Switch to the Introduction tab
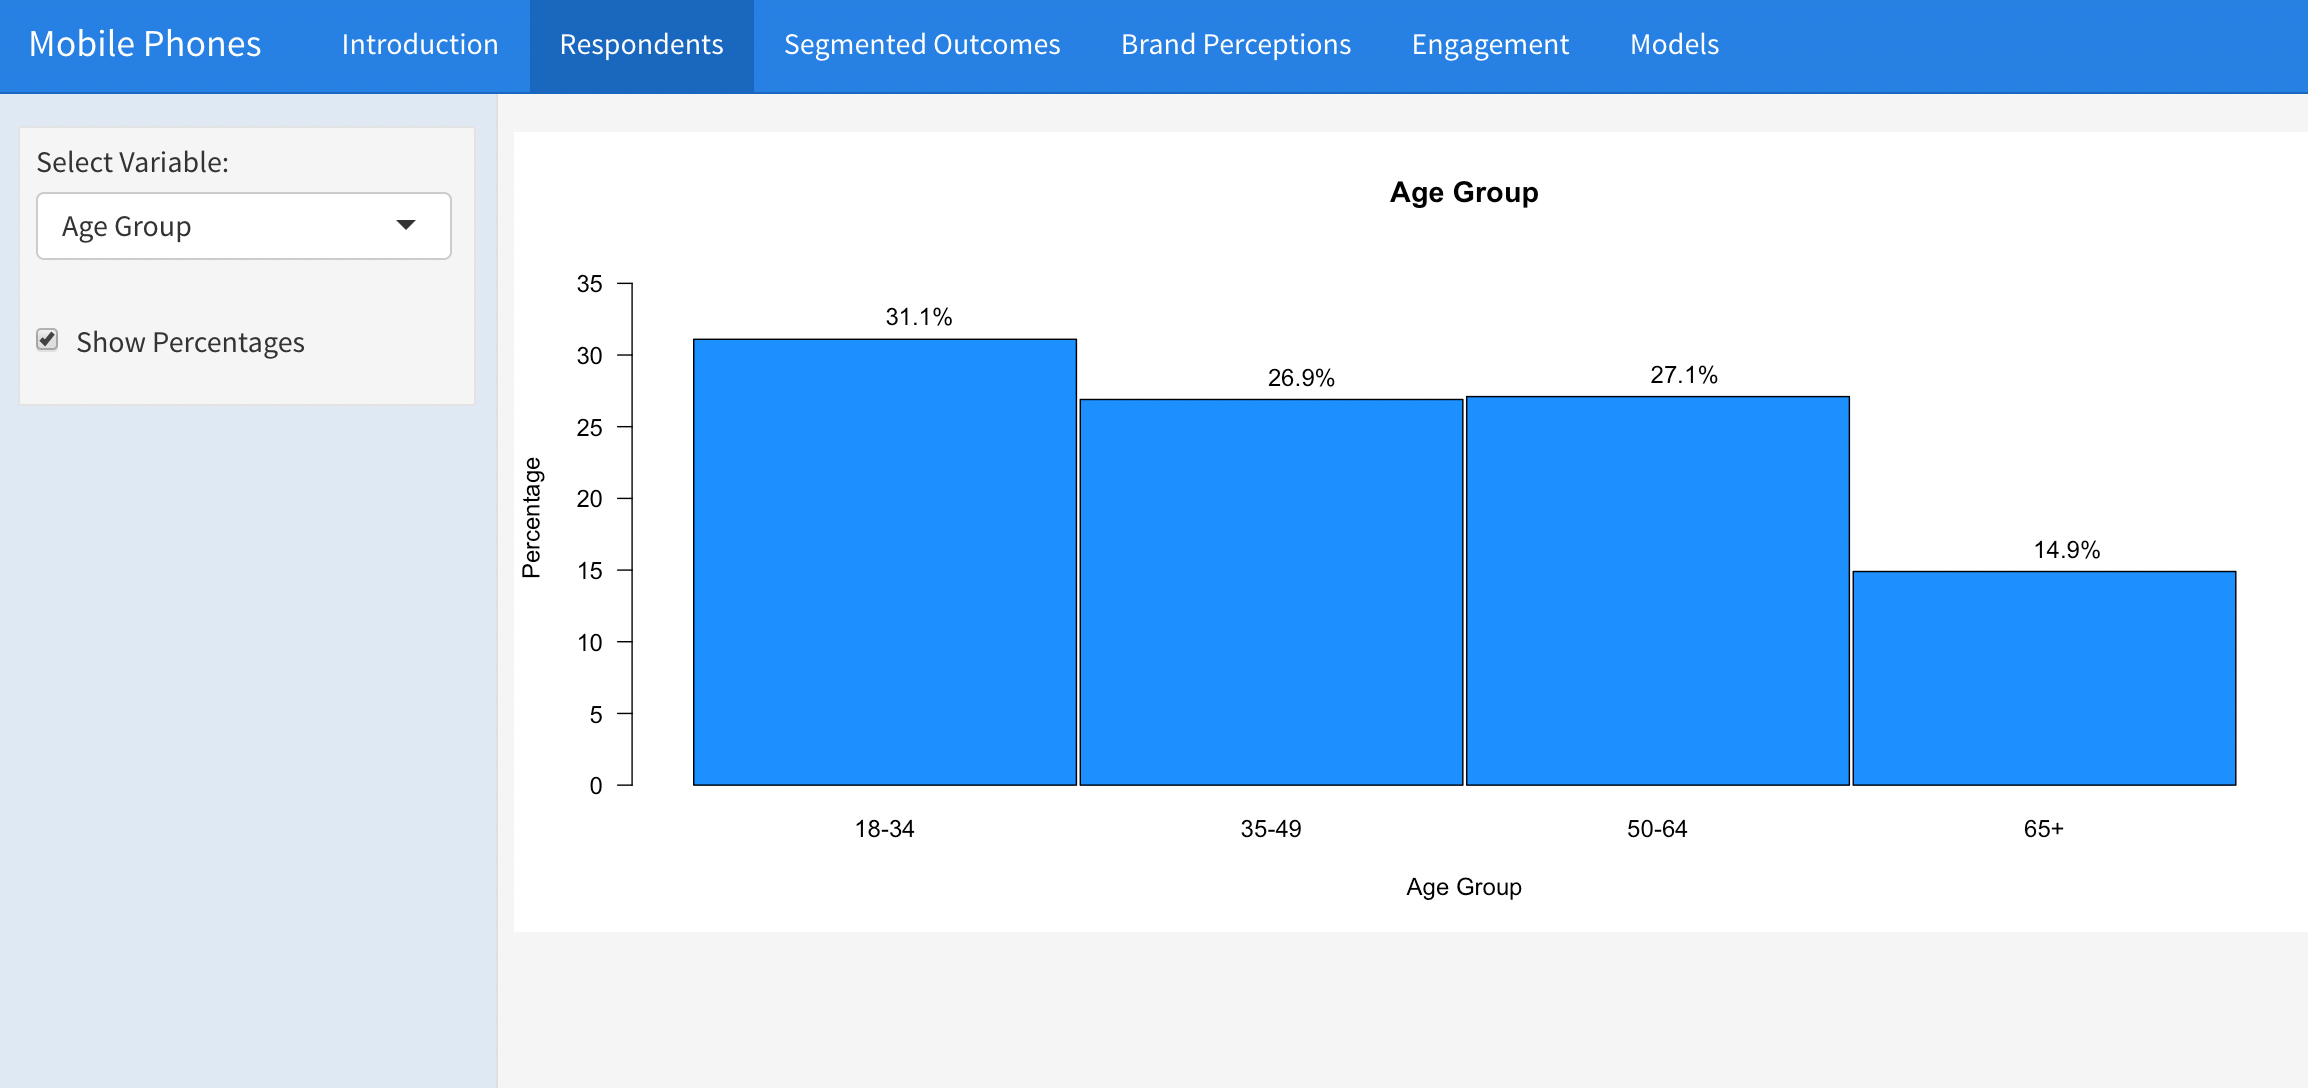This screenshot has height=1088, width=2308. (x=419, y=45)
